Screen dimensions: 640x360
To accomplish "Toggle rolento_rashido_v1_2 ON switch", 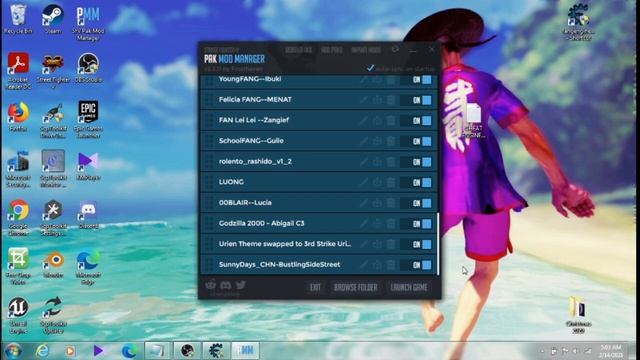I will (x=421, y=162).
